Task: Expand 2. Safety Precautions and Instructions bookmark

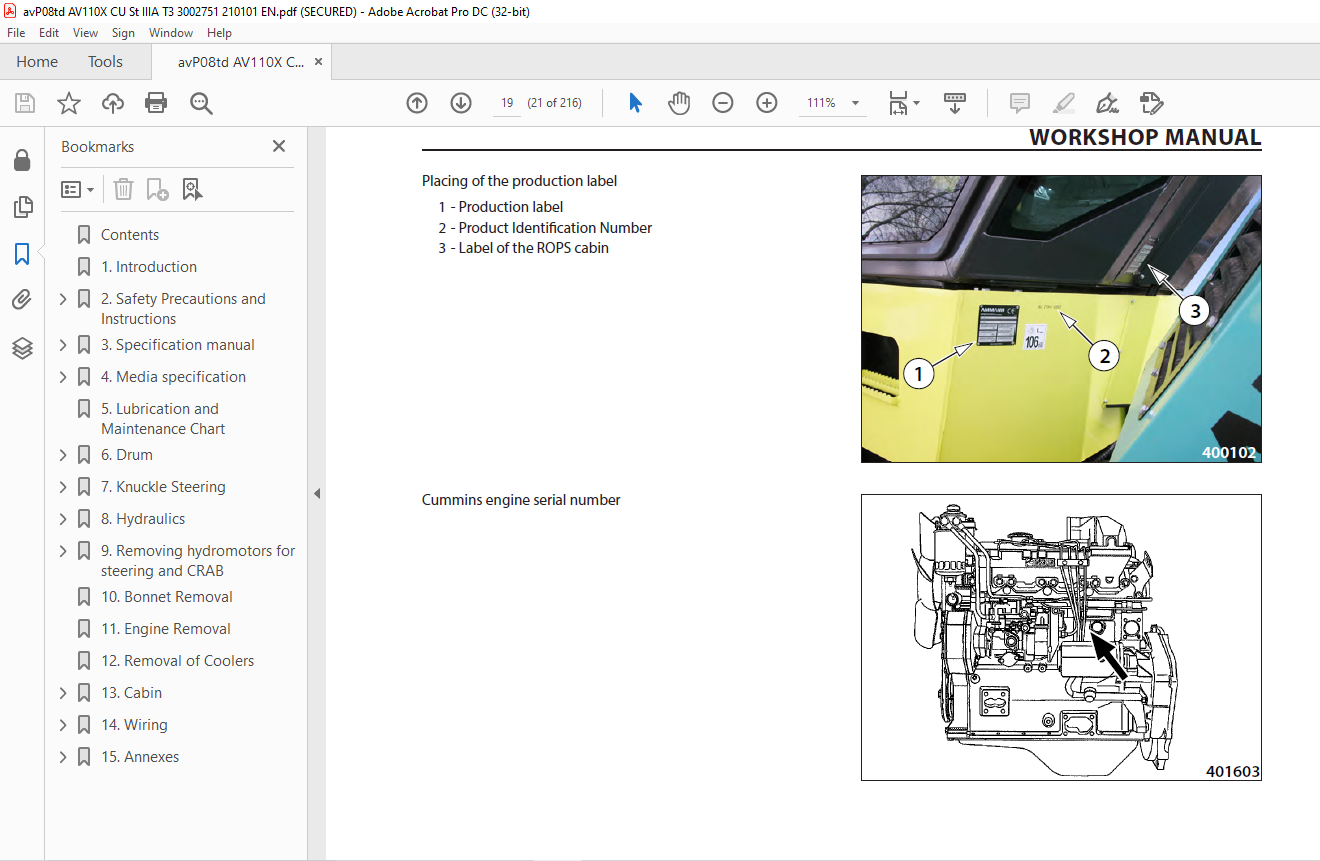Action: (64, 299)
